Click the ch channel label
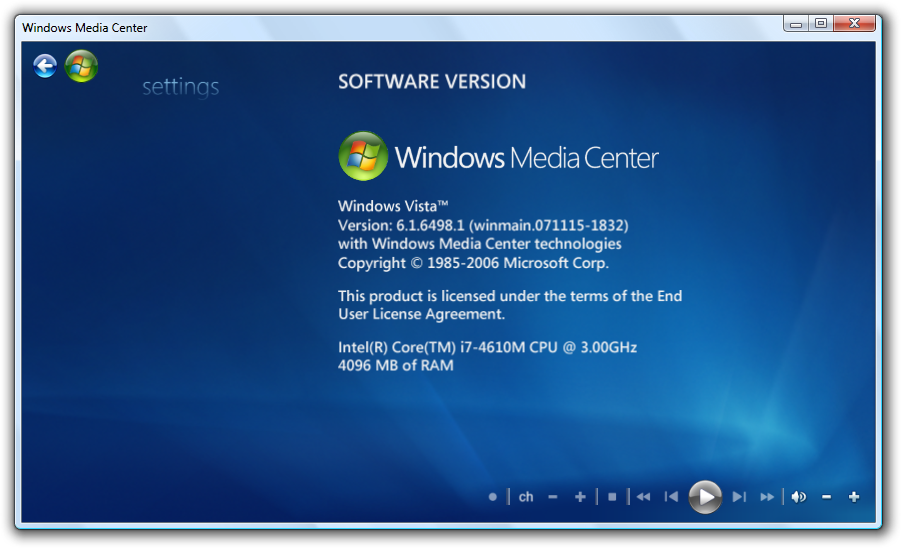 (x=526, y=497)
